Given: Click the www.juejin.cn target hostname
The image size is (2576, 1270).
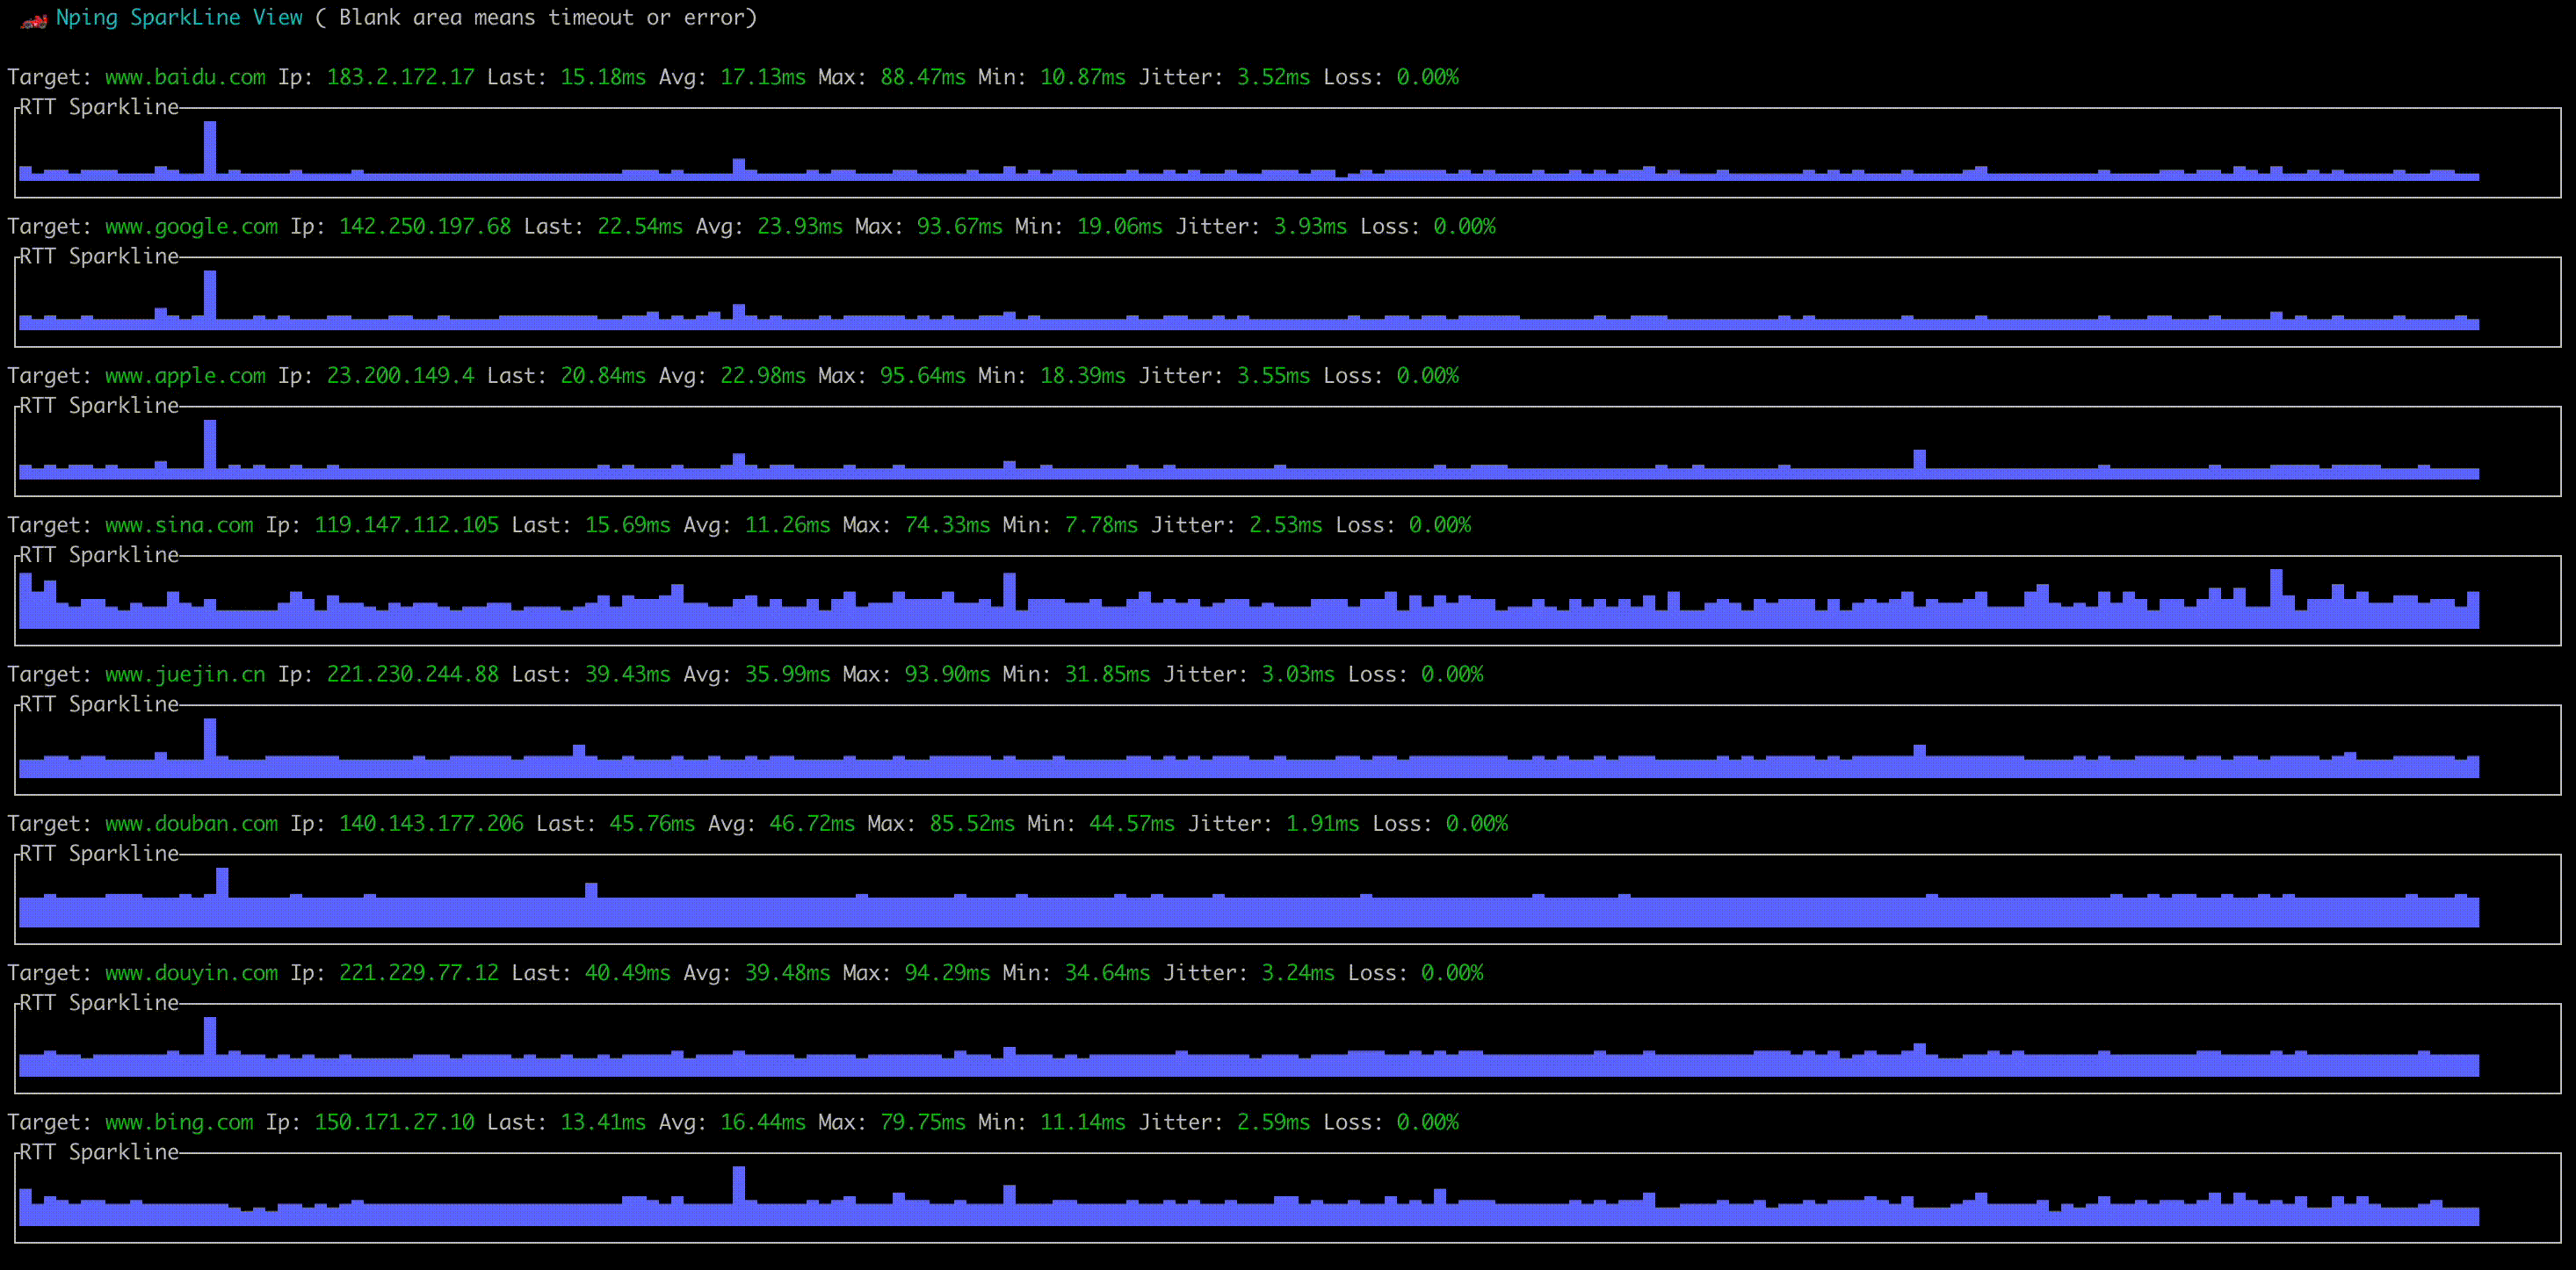Looking at the screenshot, I should click(x=185, y=674).
